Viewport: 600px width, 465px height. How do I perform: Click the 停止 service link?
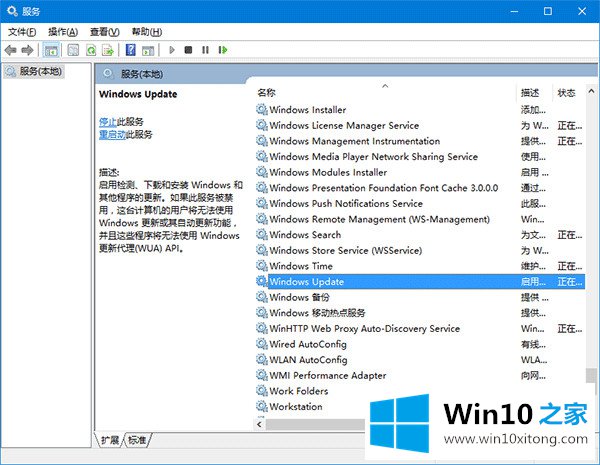click(x=108, y=122)
